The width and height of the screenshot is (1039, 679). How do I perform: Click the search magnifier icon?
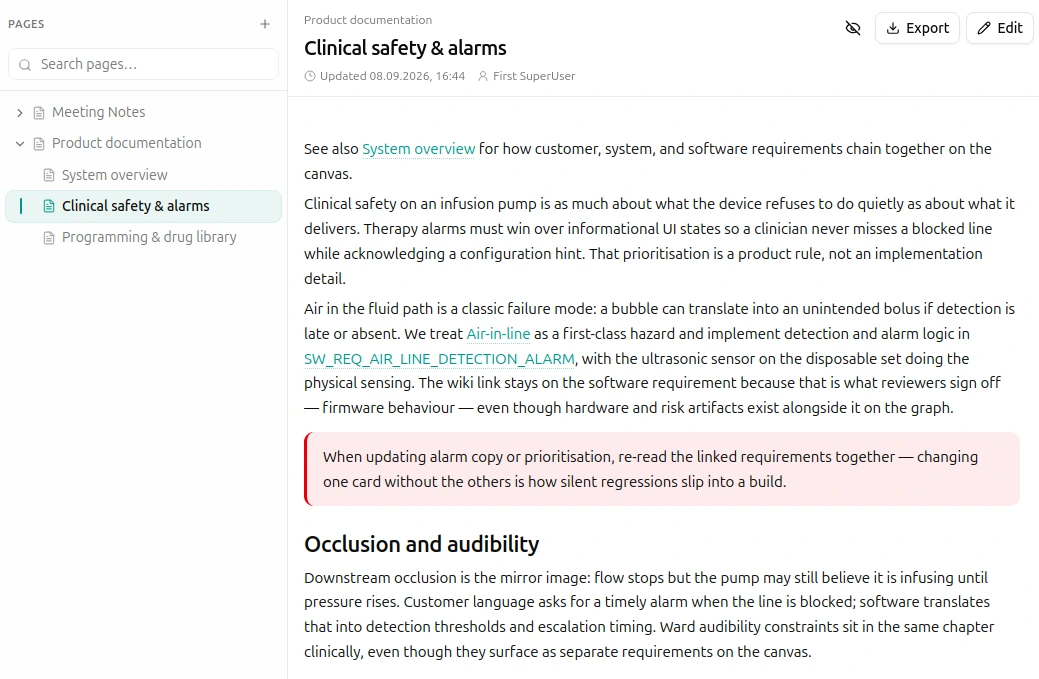click(25, 65)
